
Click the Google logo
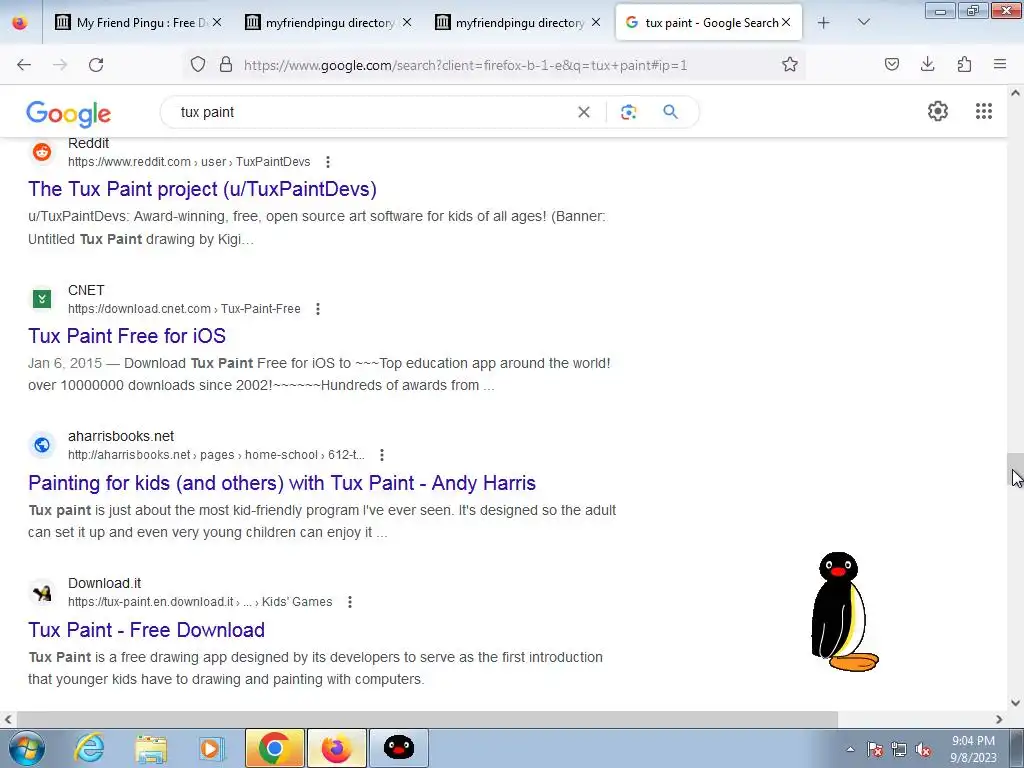(69, 114)
